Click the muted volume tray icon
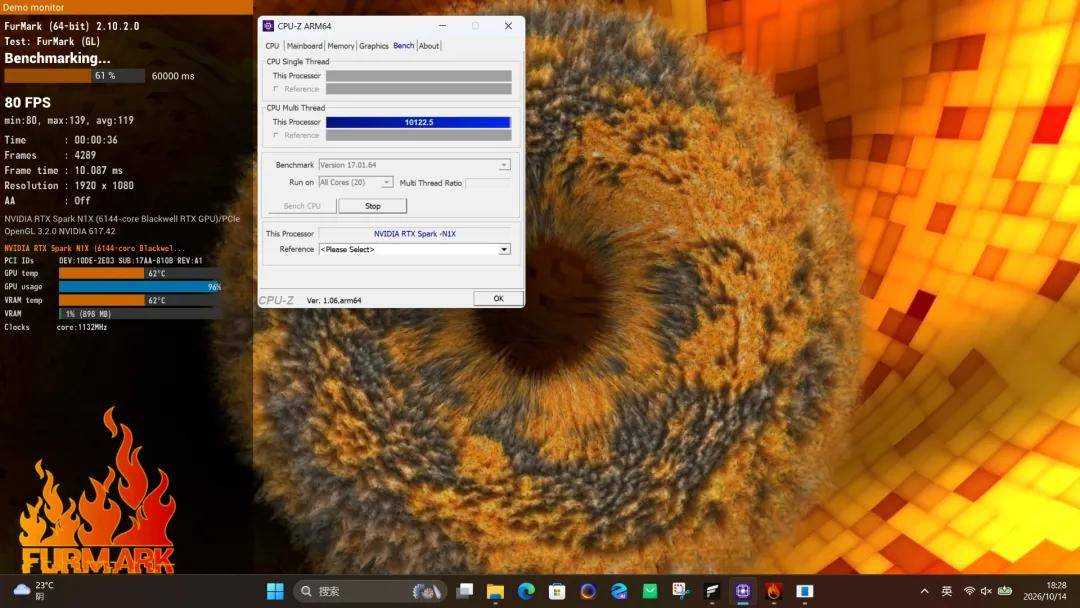Viewport: 1080px width, 608px height. tap(986, 591)
